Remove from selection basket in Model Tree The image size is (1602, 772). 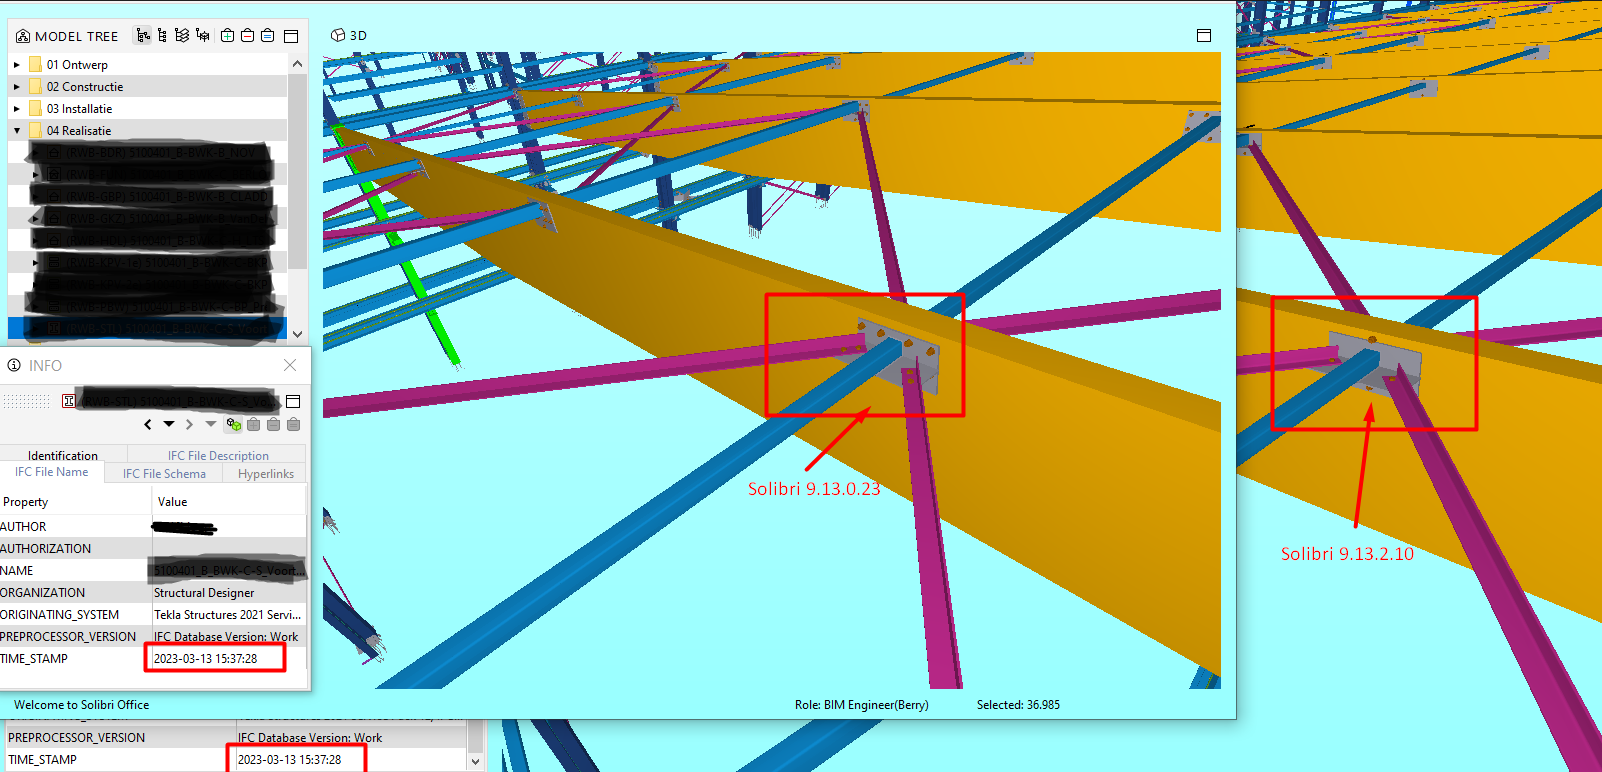(x=247, y=35)
